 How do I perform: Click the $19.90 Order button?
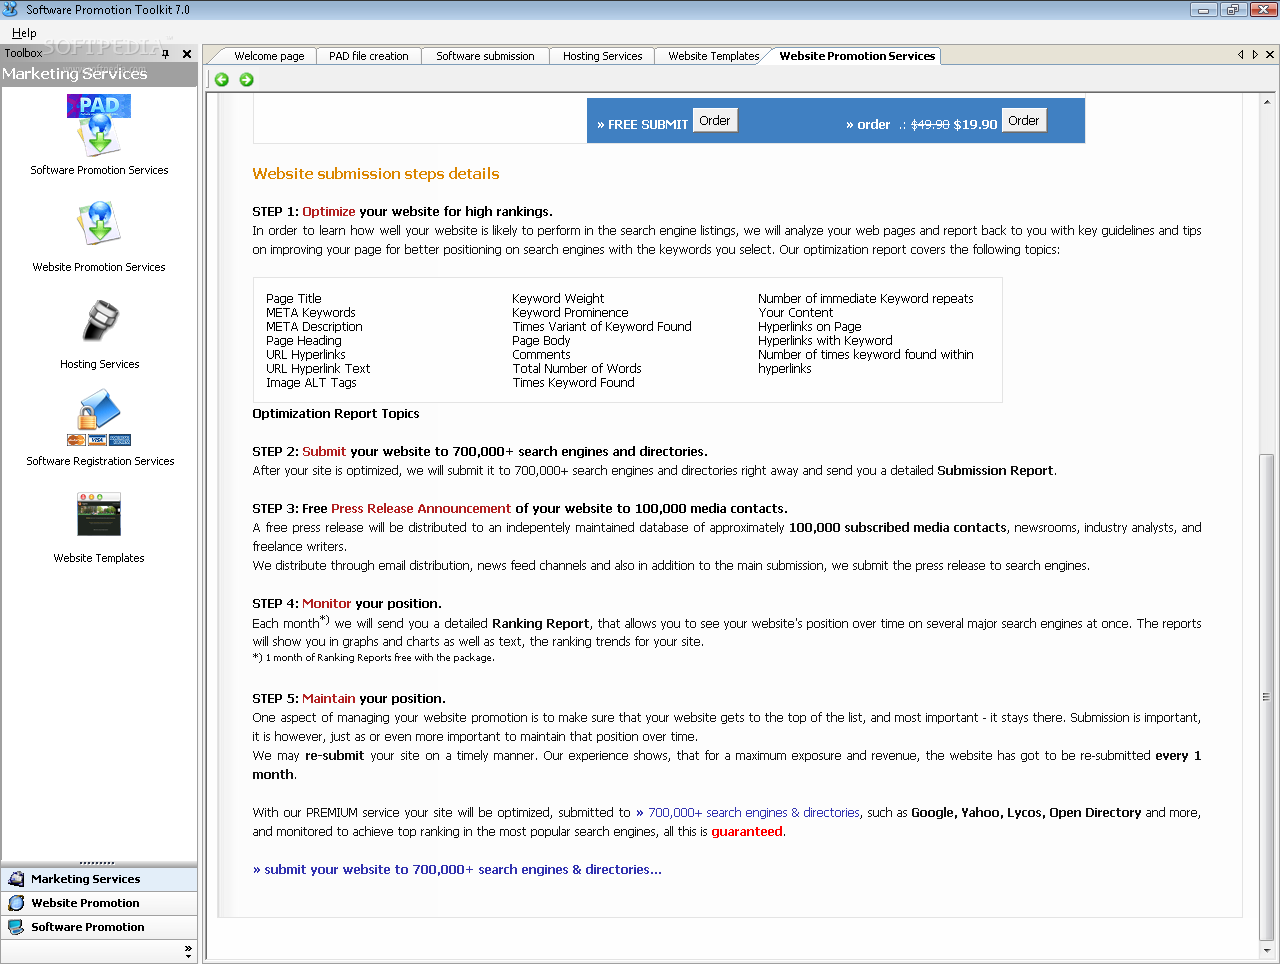(x=1023, y=121)
